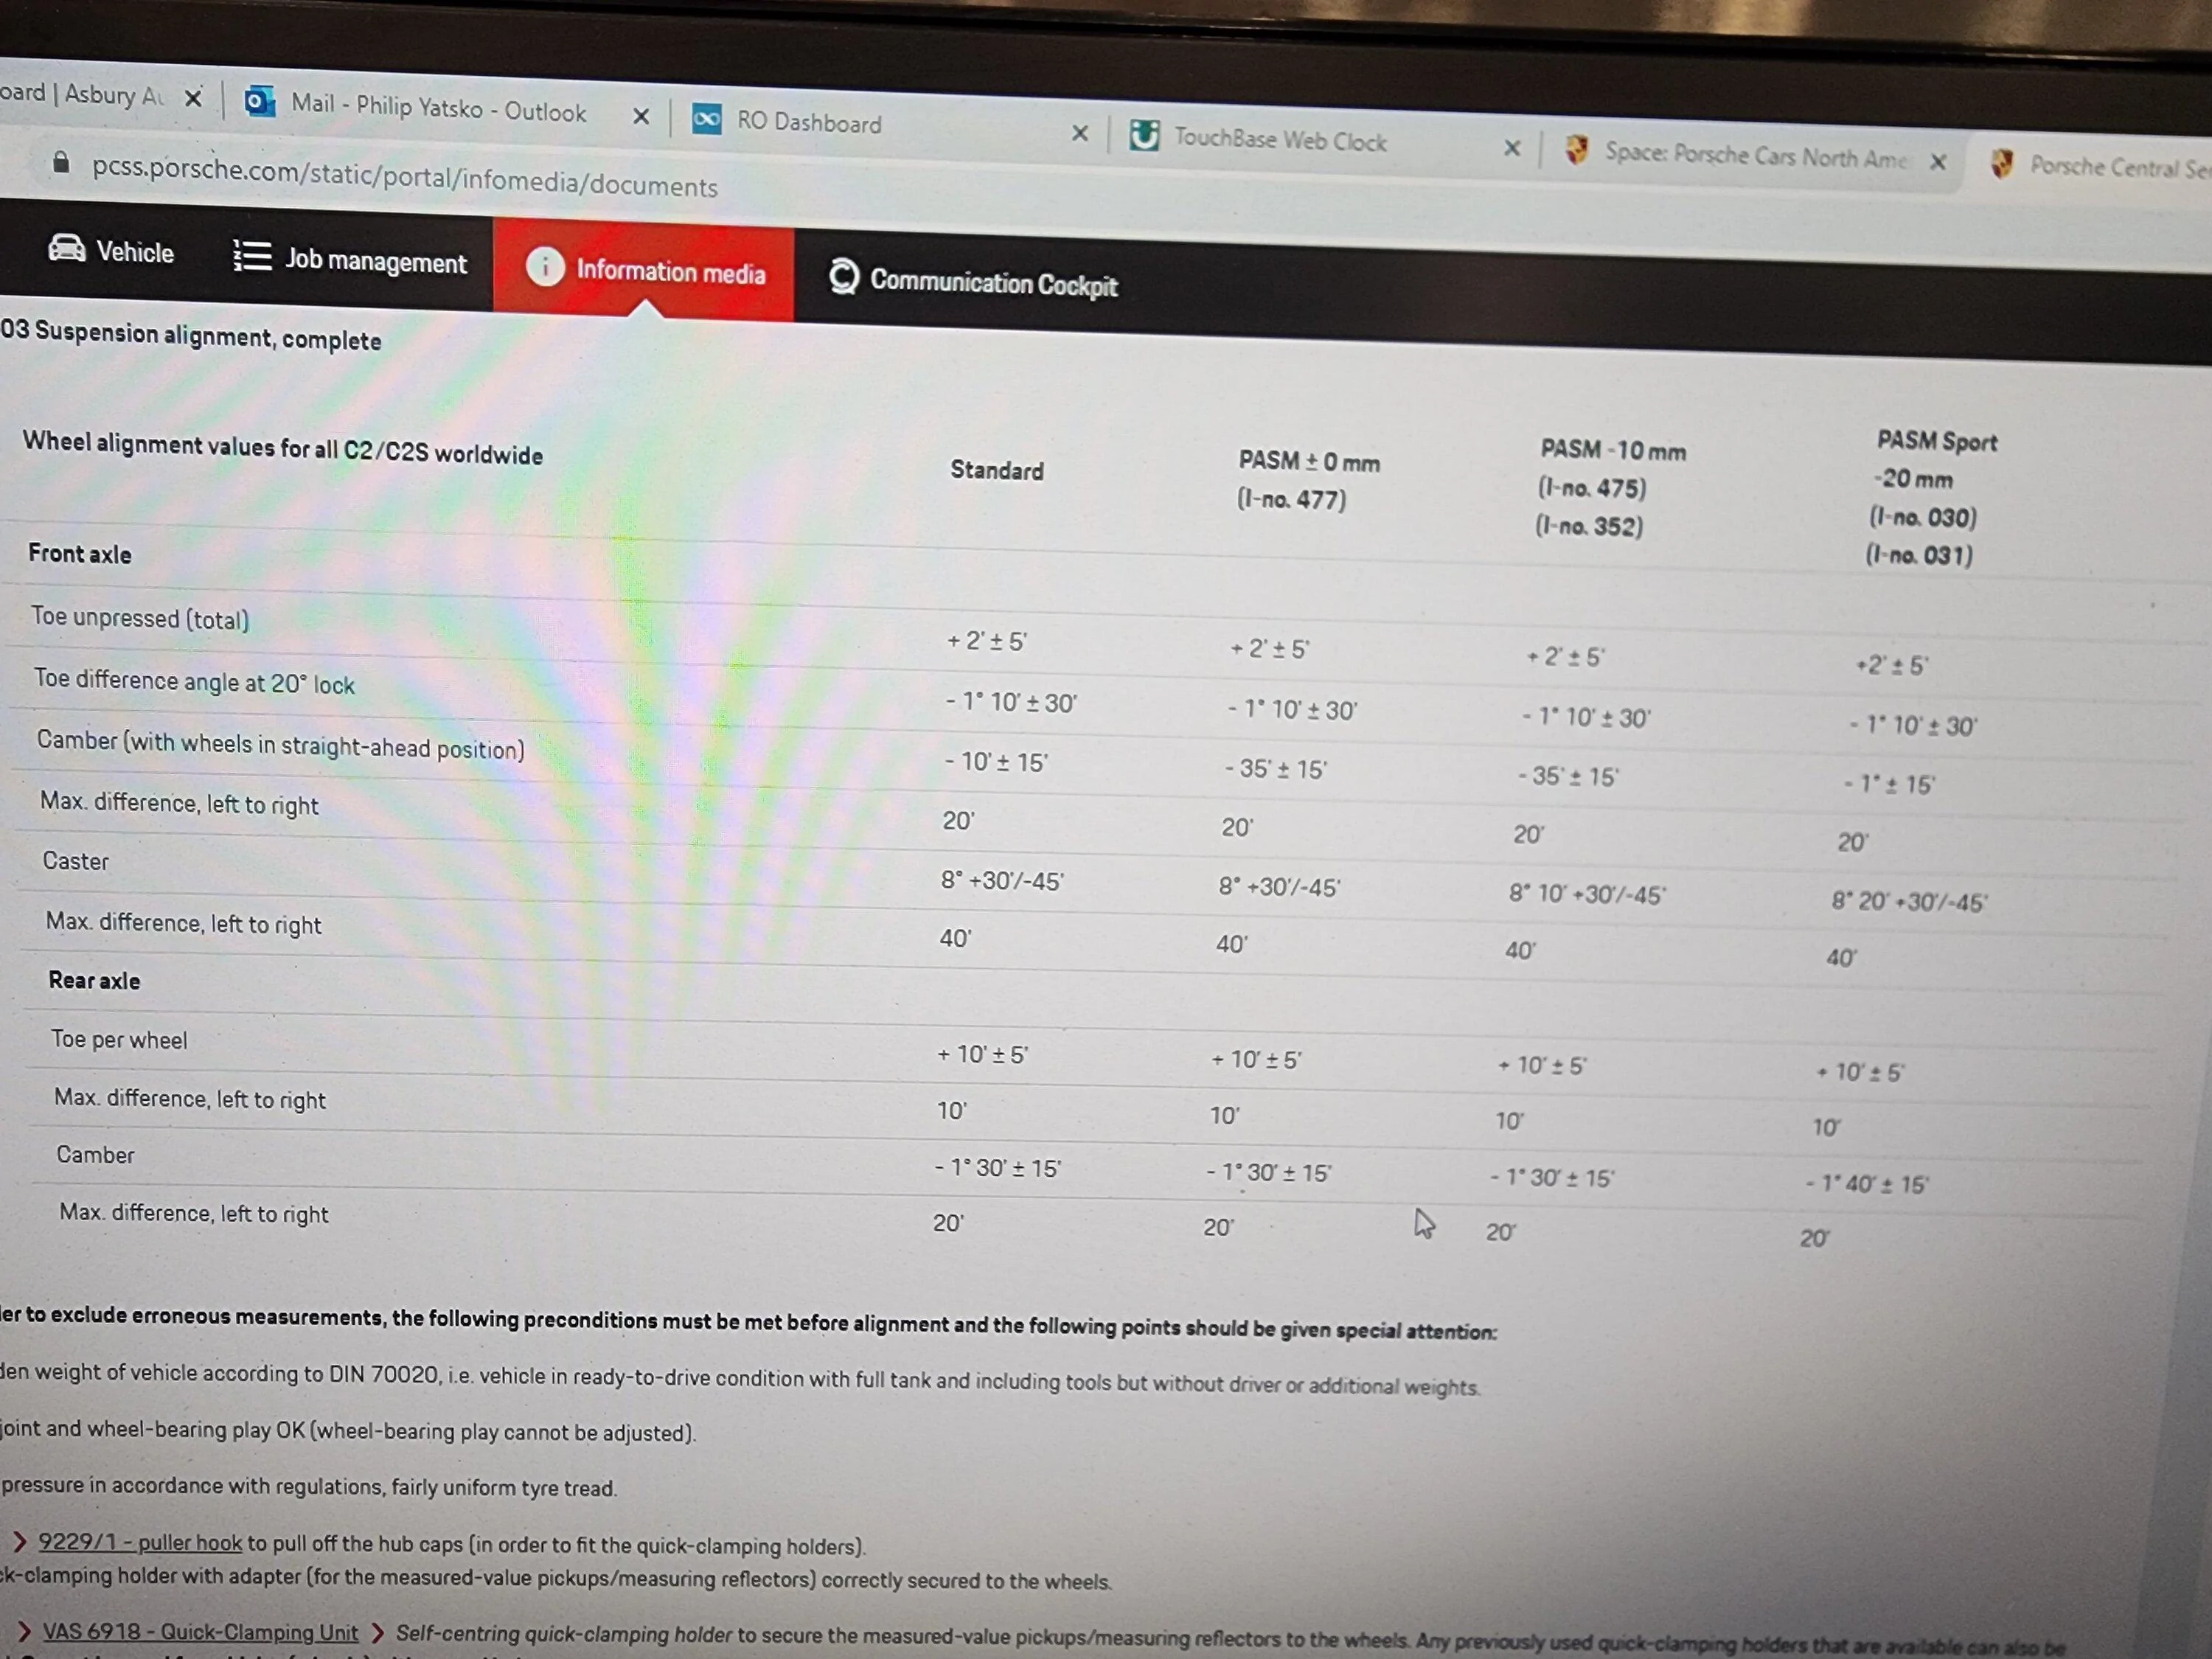
Task: Click 'Toe difference angle at 20° lock' label
Action: point(195,681)
